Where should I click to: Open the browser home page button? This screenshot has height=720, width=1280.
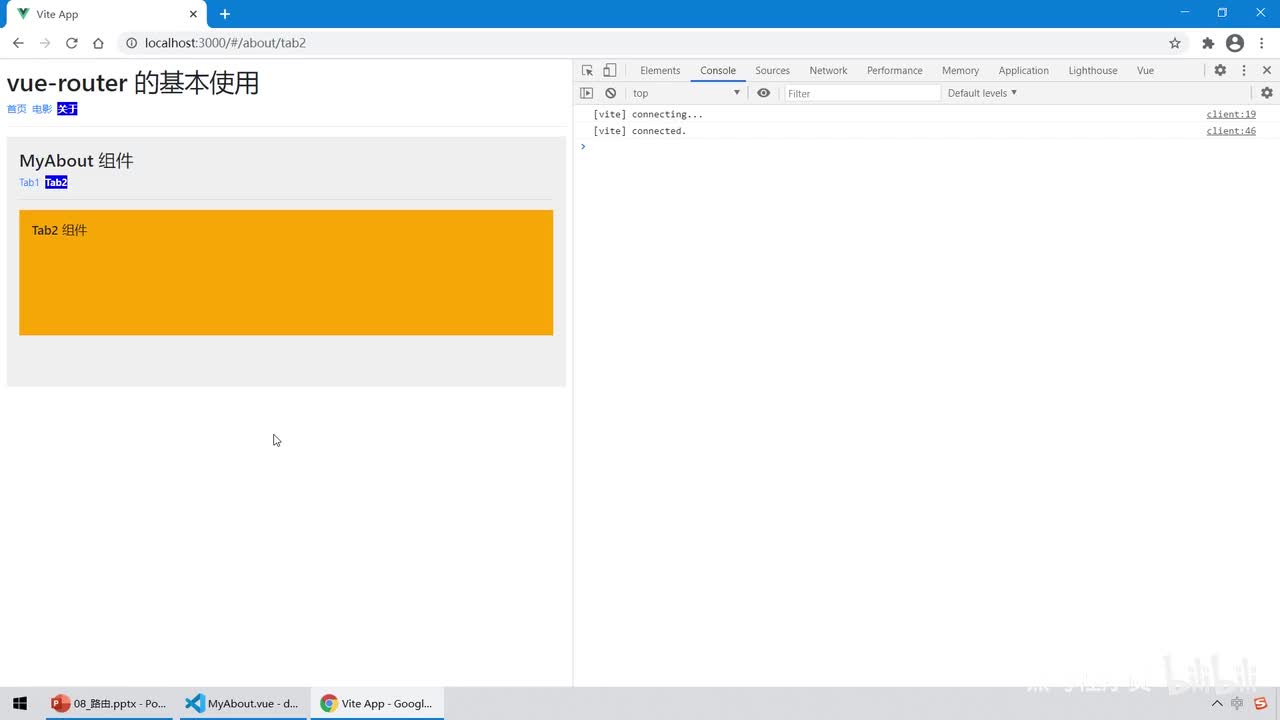(98, 43)
